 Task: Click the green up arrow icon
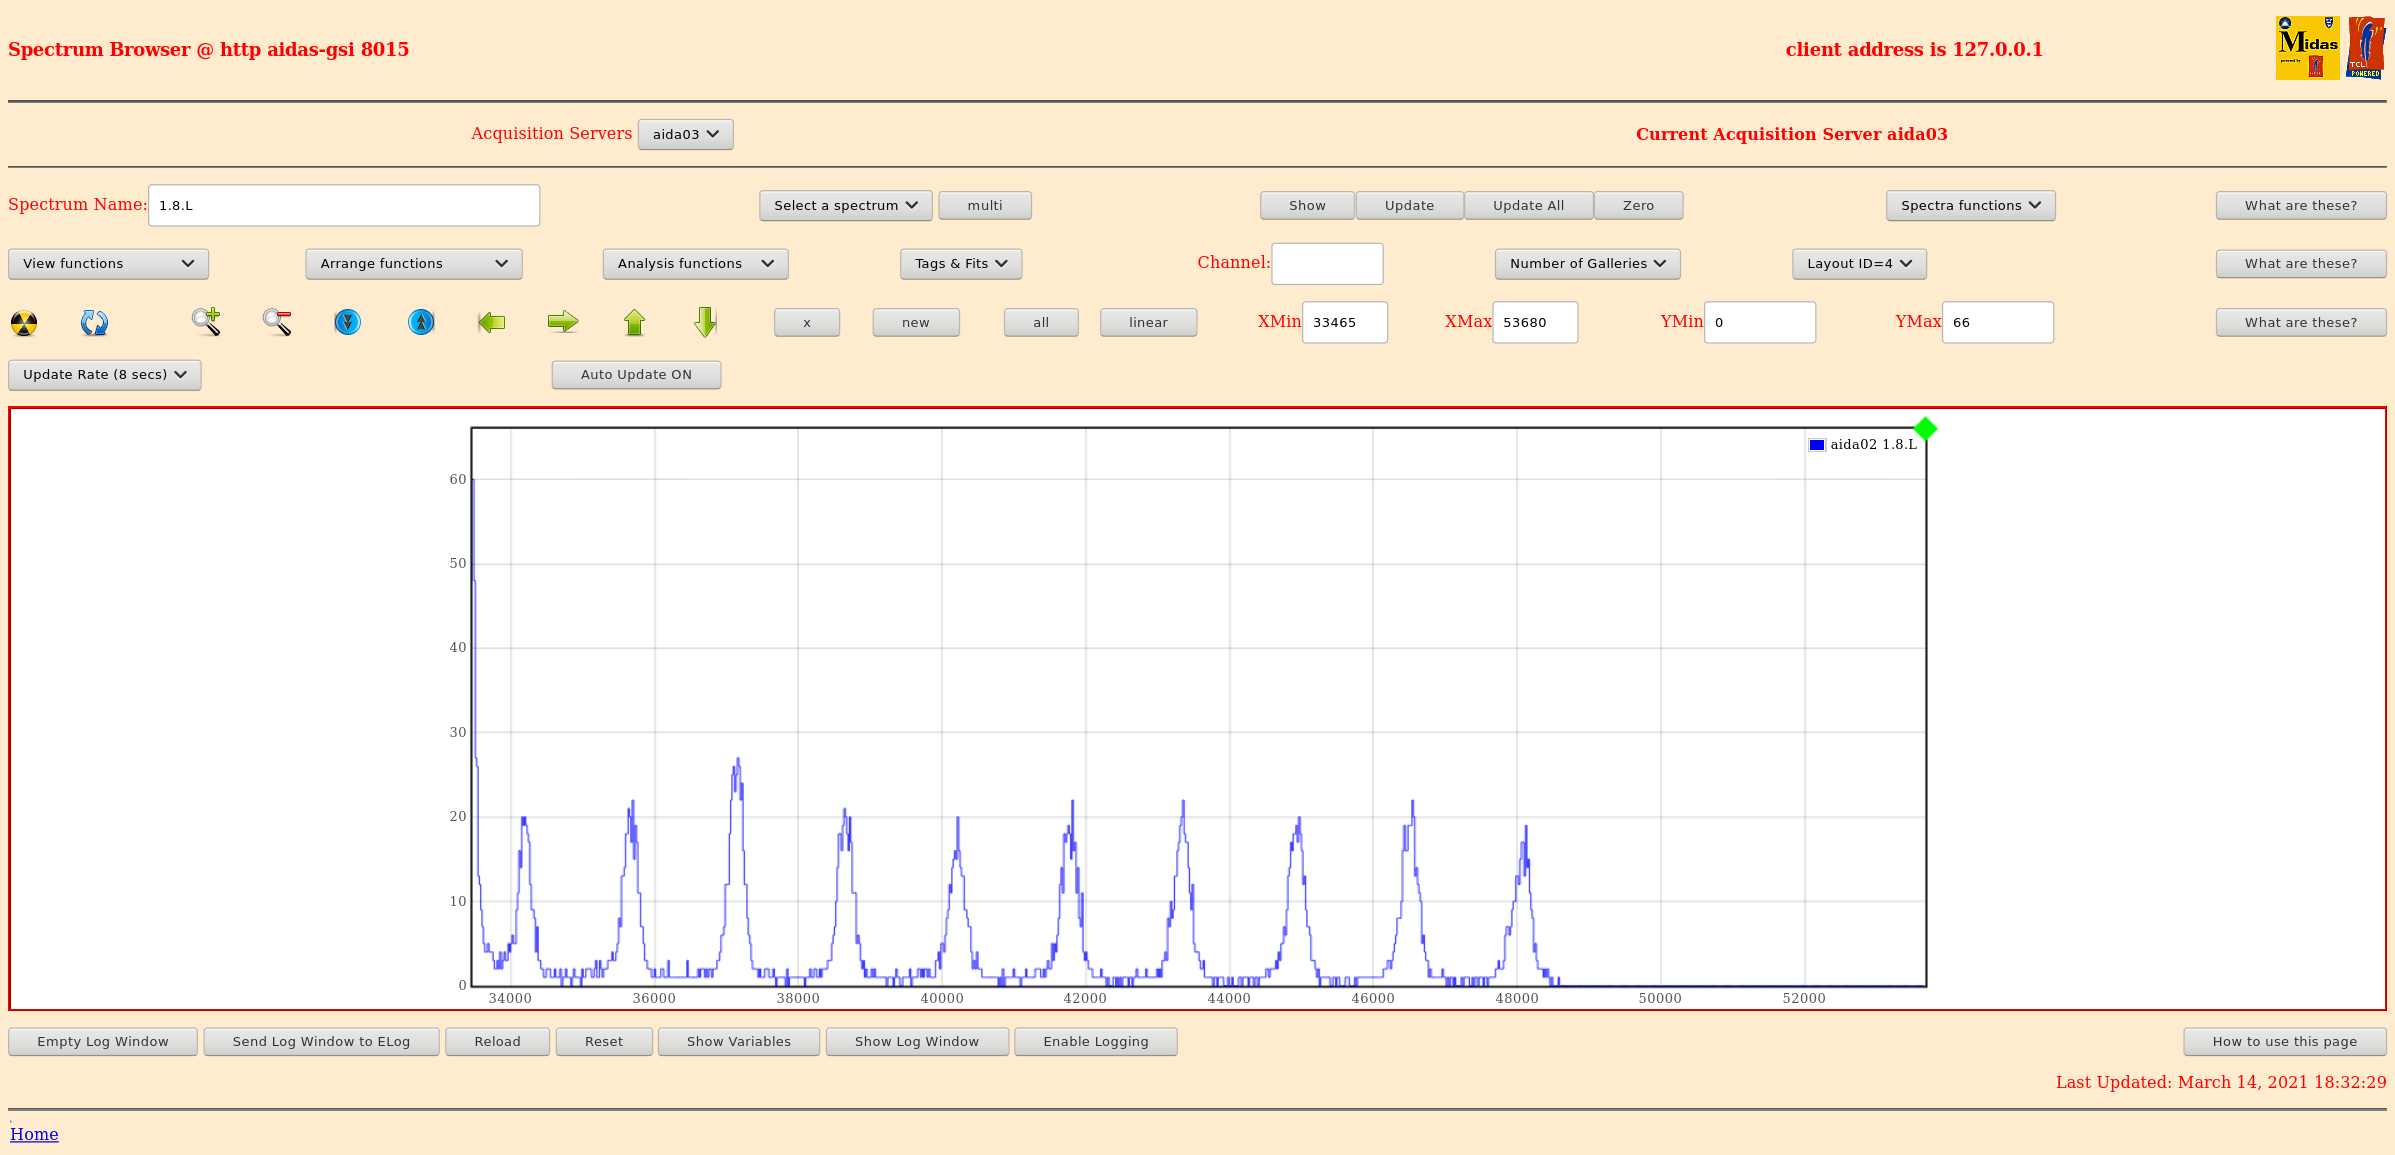pos(634,322)
